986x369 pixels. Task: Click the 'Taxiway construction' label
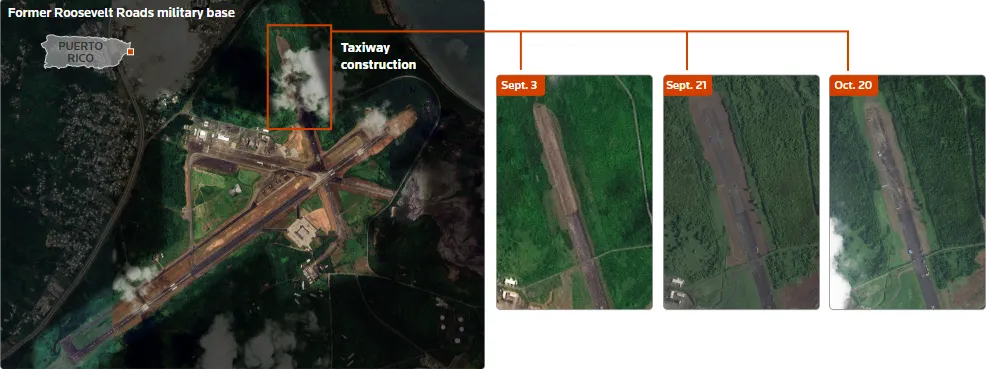pyautogui.click(x=378, y=56)
